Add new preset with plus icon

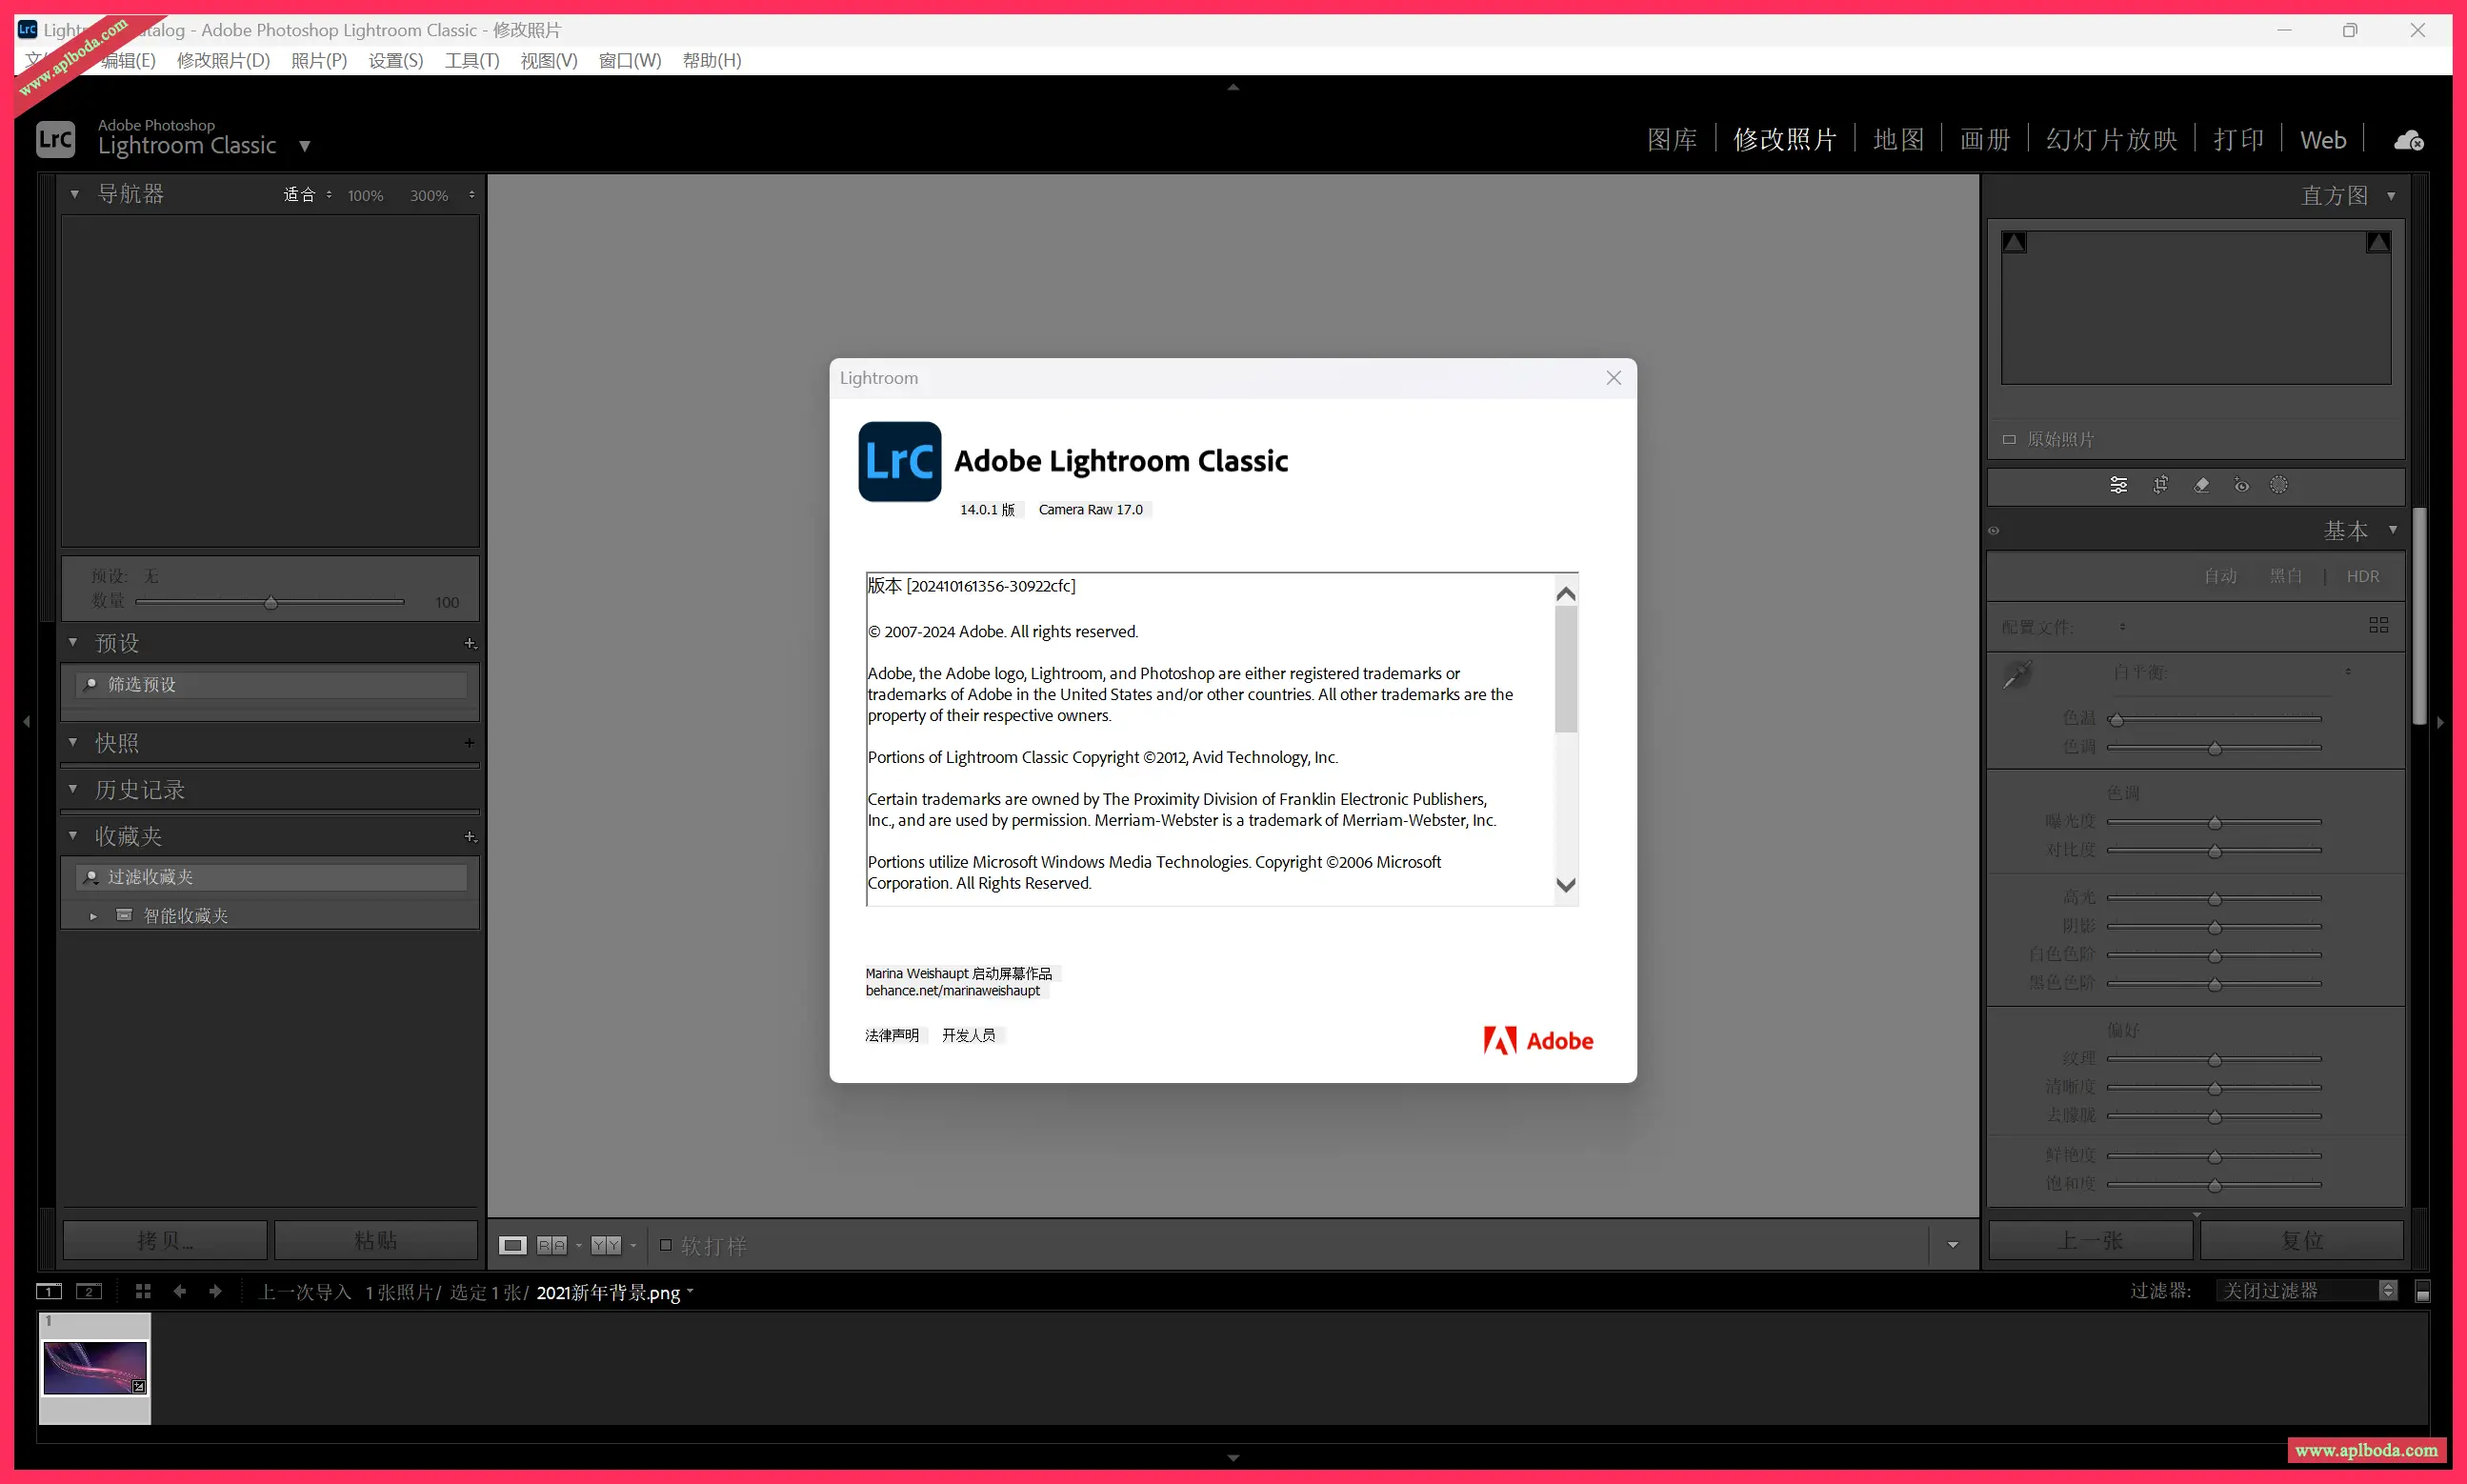tap(470, 644)
